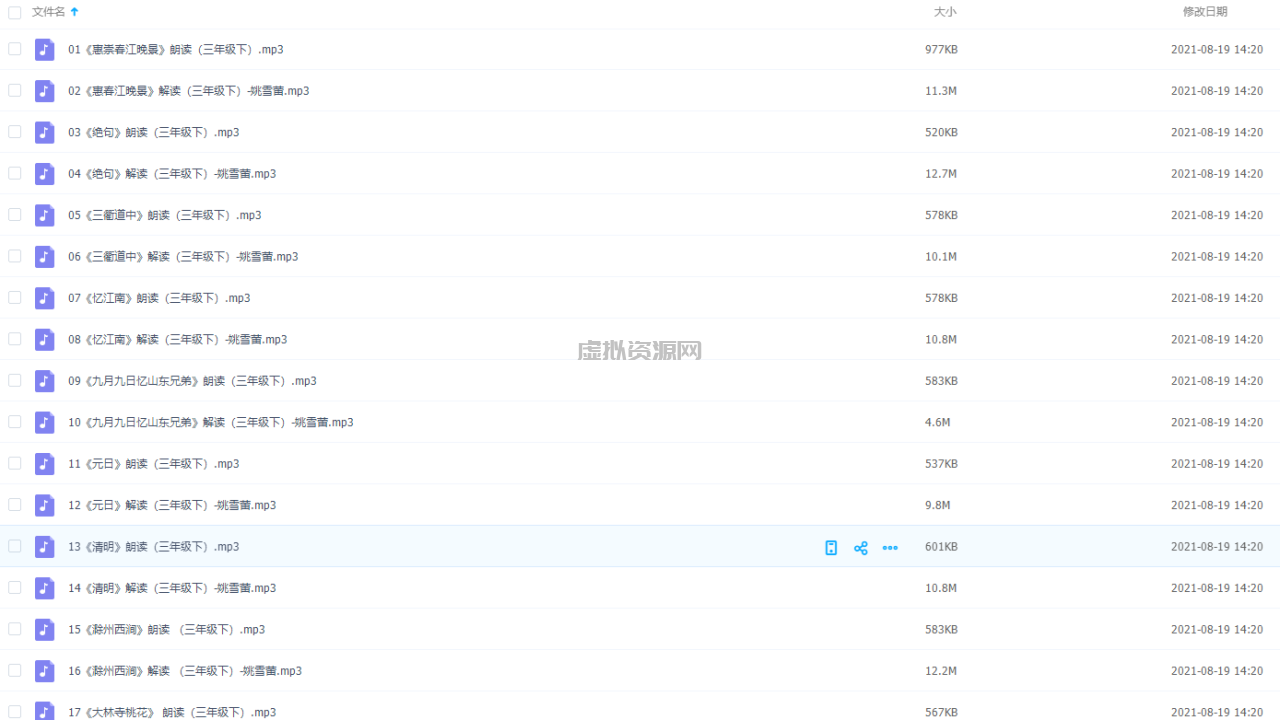
Task: Click the music icon for 04《绝句》解读
Action: click(x=44, y=174)
